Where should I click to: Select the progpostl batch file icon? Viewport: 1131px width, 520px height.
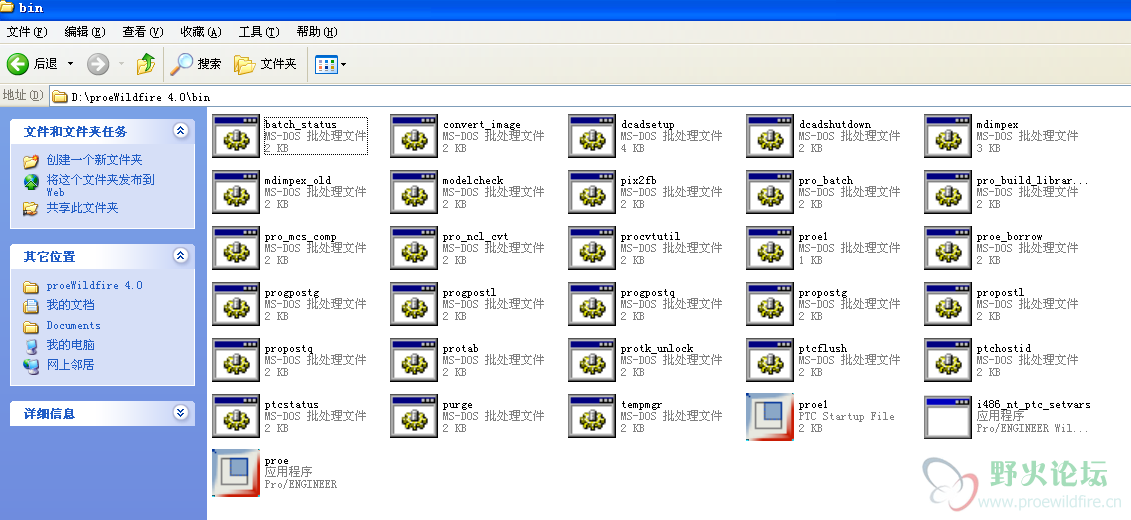414,304
